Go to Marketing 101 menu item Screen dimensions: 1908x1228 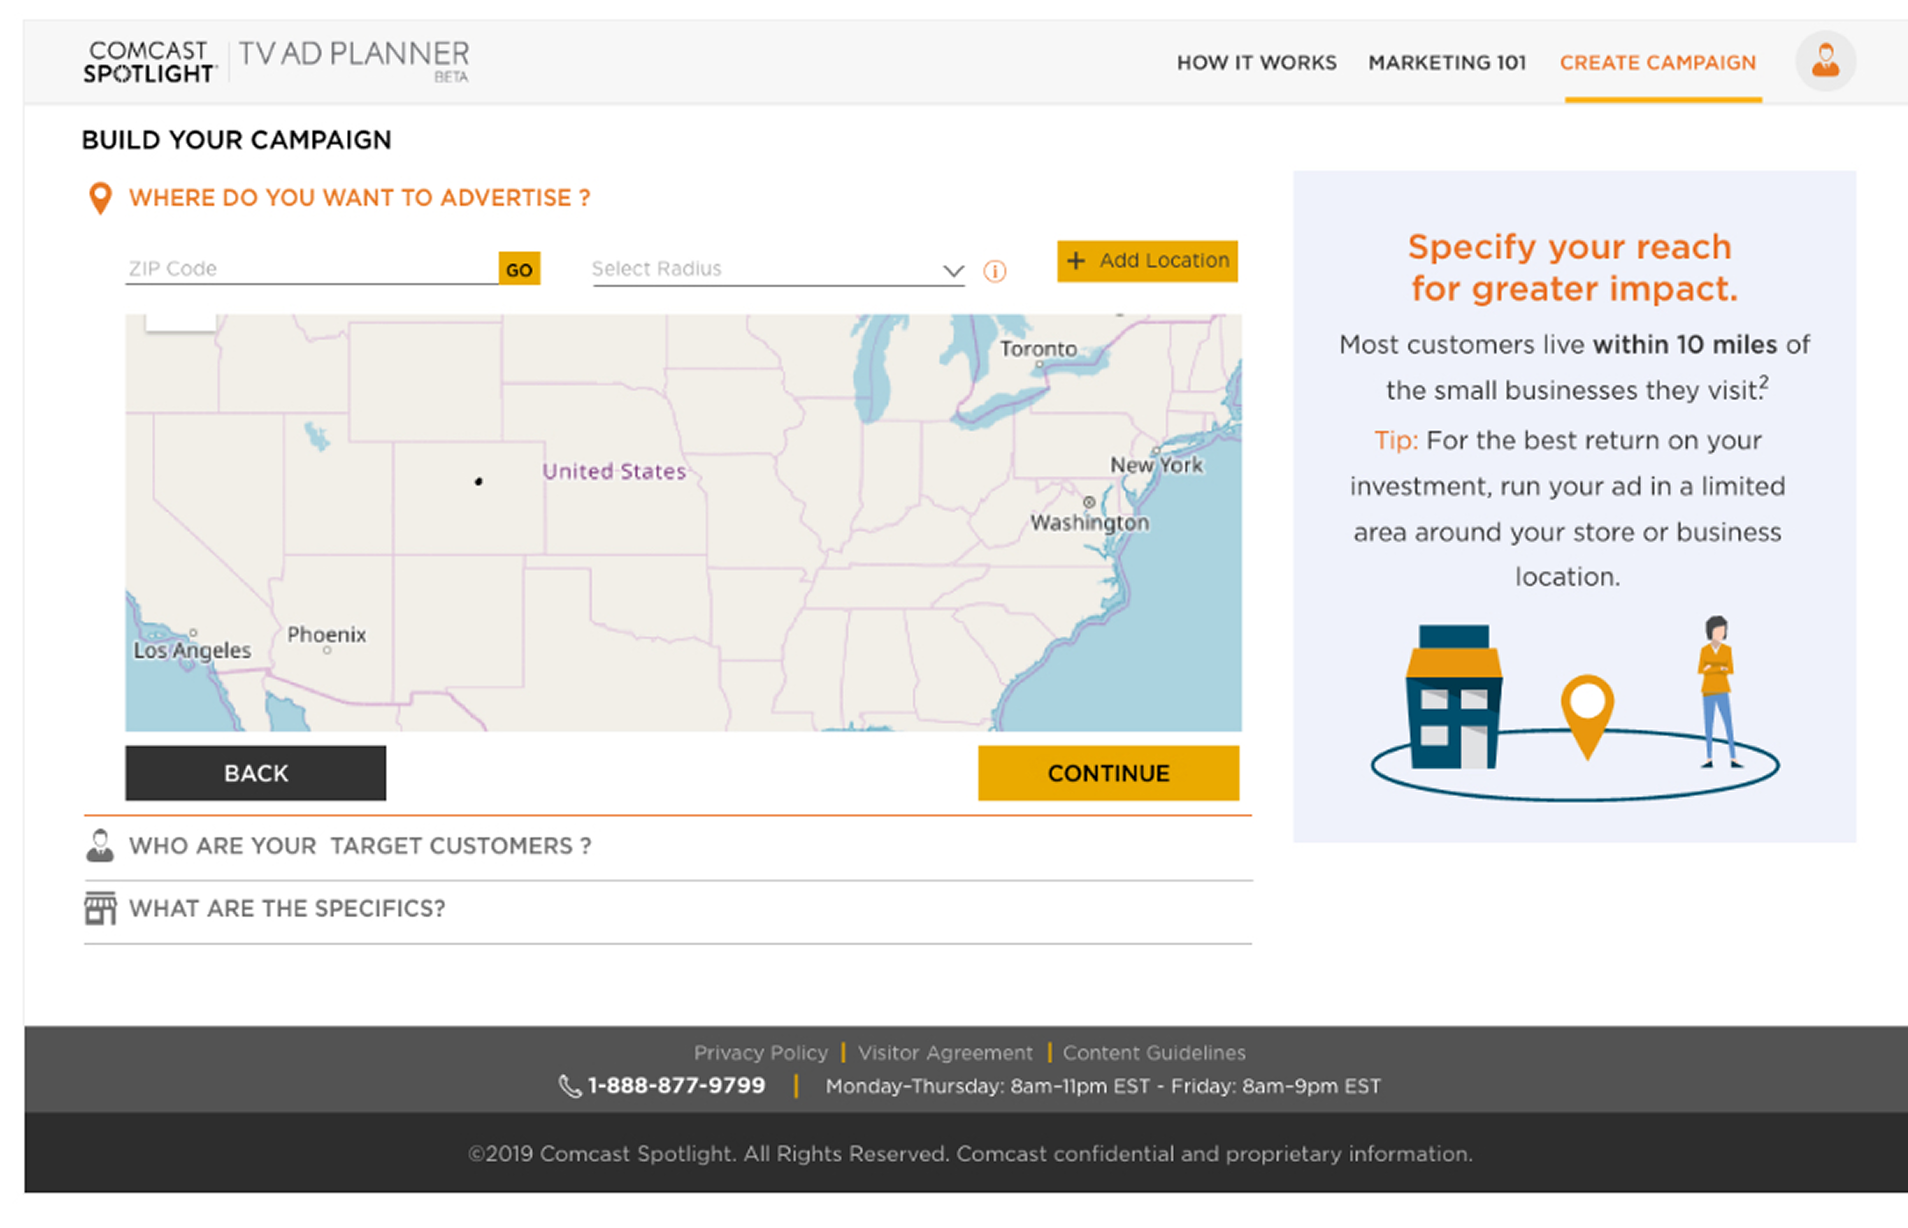point(1447,63)
